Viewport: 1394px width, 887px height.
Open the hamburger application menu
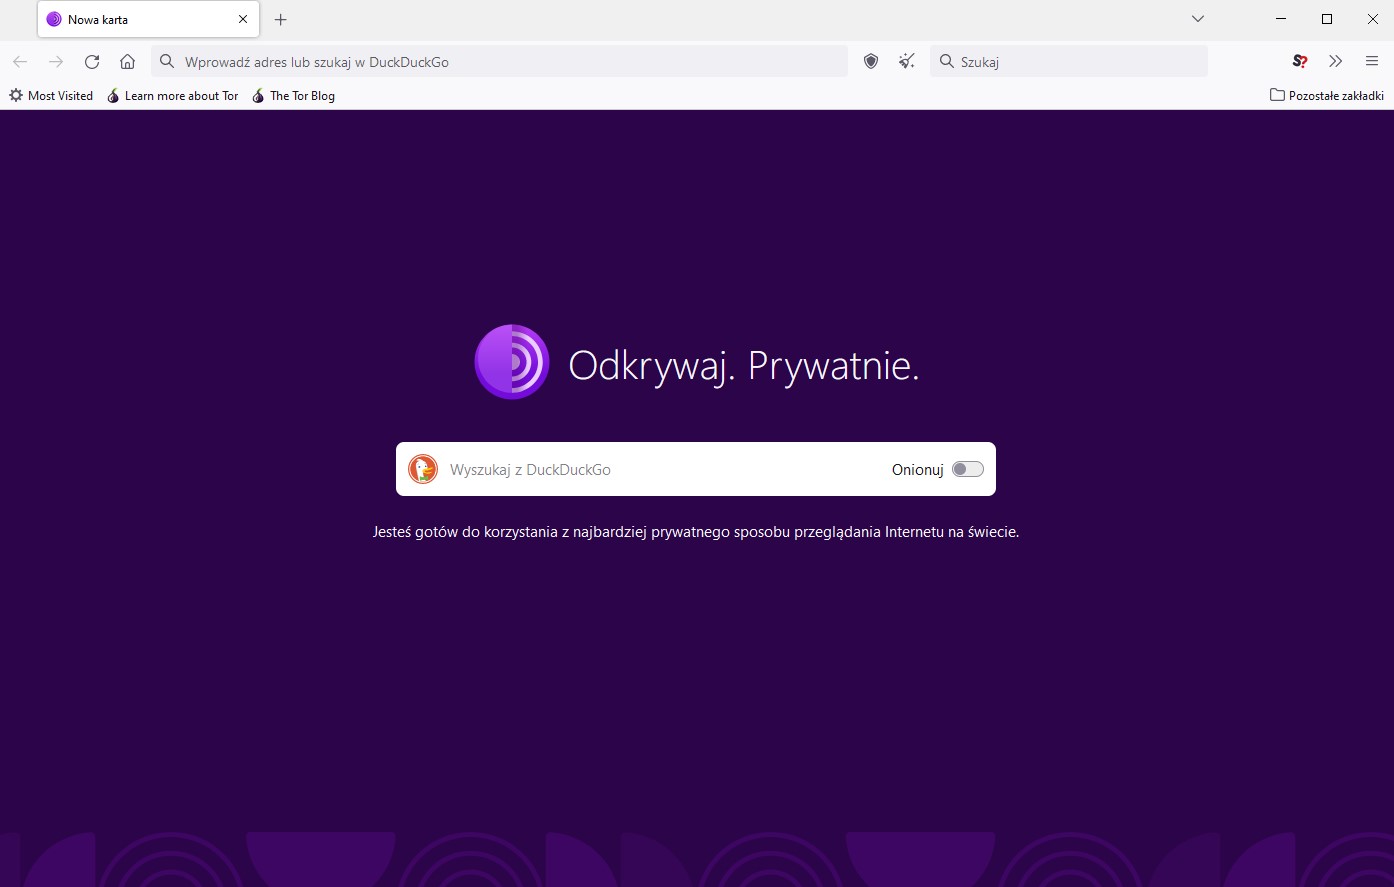tap(1371, 62)
